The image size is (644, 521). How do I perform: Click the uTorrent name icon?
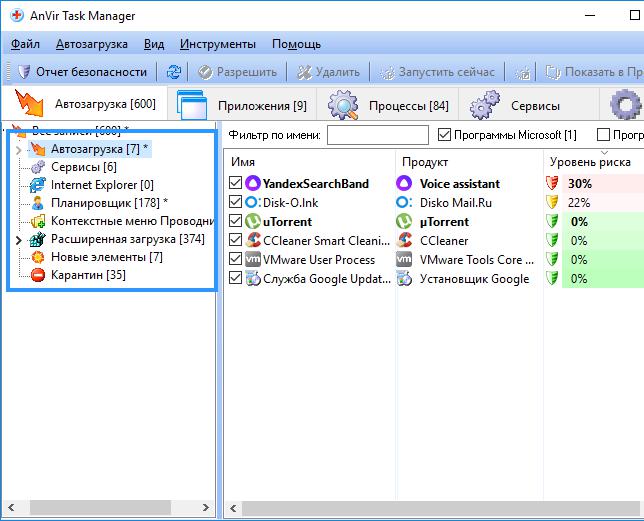(x=253, y=222)
